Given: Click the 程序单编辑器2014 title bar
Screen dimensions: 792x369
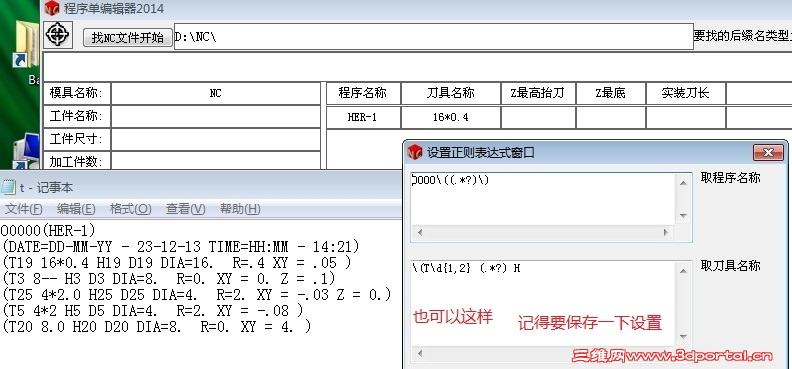Looking at the screenshot, I should click(x=416, y=9).
